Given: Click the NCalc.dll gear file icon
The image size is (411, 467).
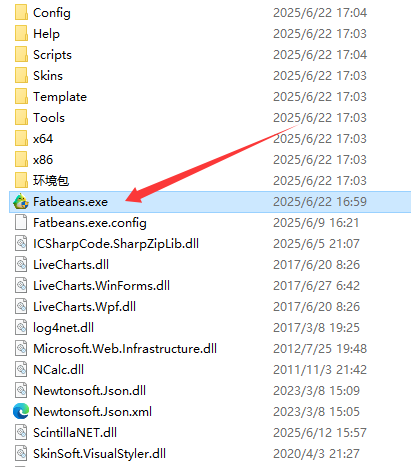Looking at the screenshot, I should [21, 369].
